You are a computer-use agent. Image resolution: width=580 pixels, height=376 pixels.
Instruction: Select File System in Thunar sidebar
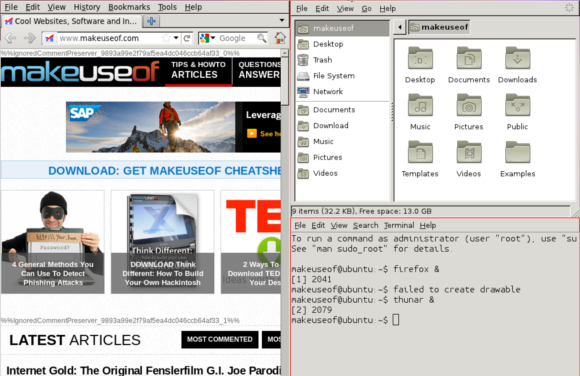[x=342, y=75]
